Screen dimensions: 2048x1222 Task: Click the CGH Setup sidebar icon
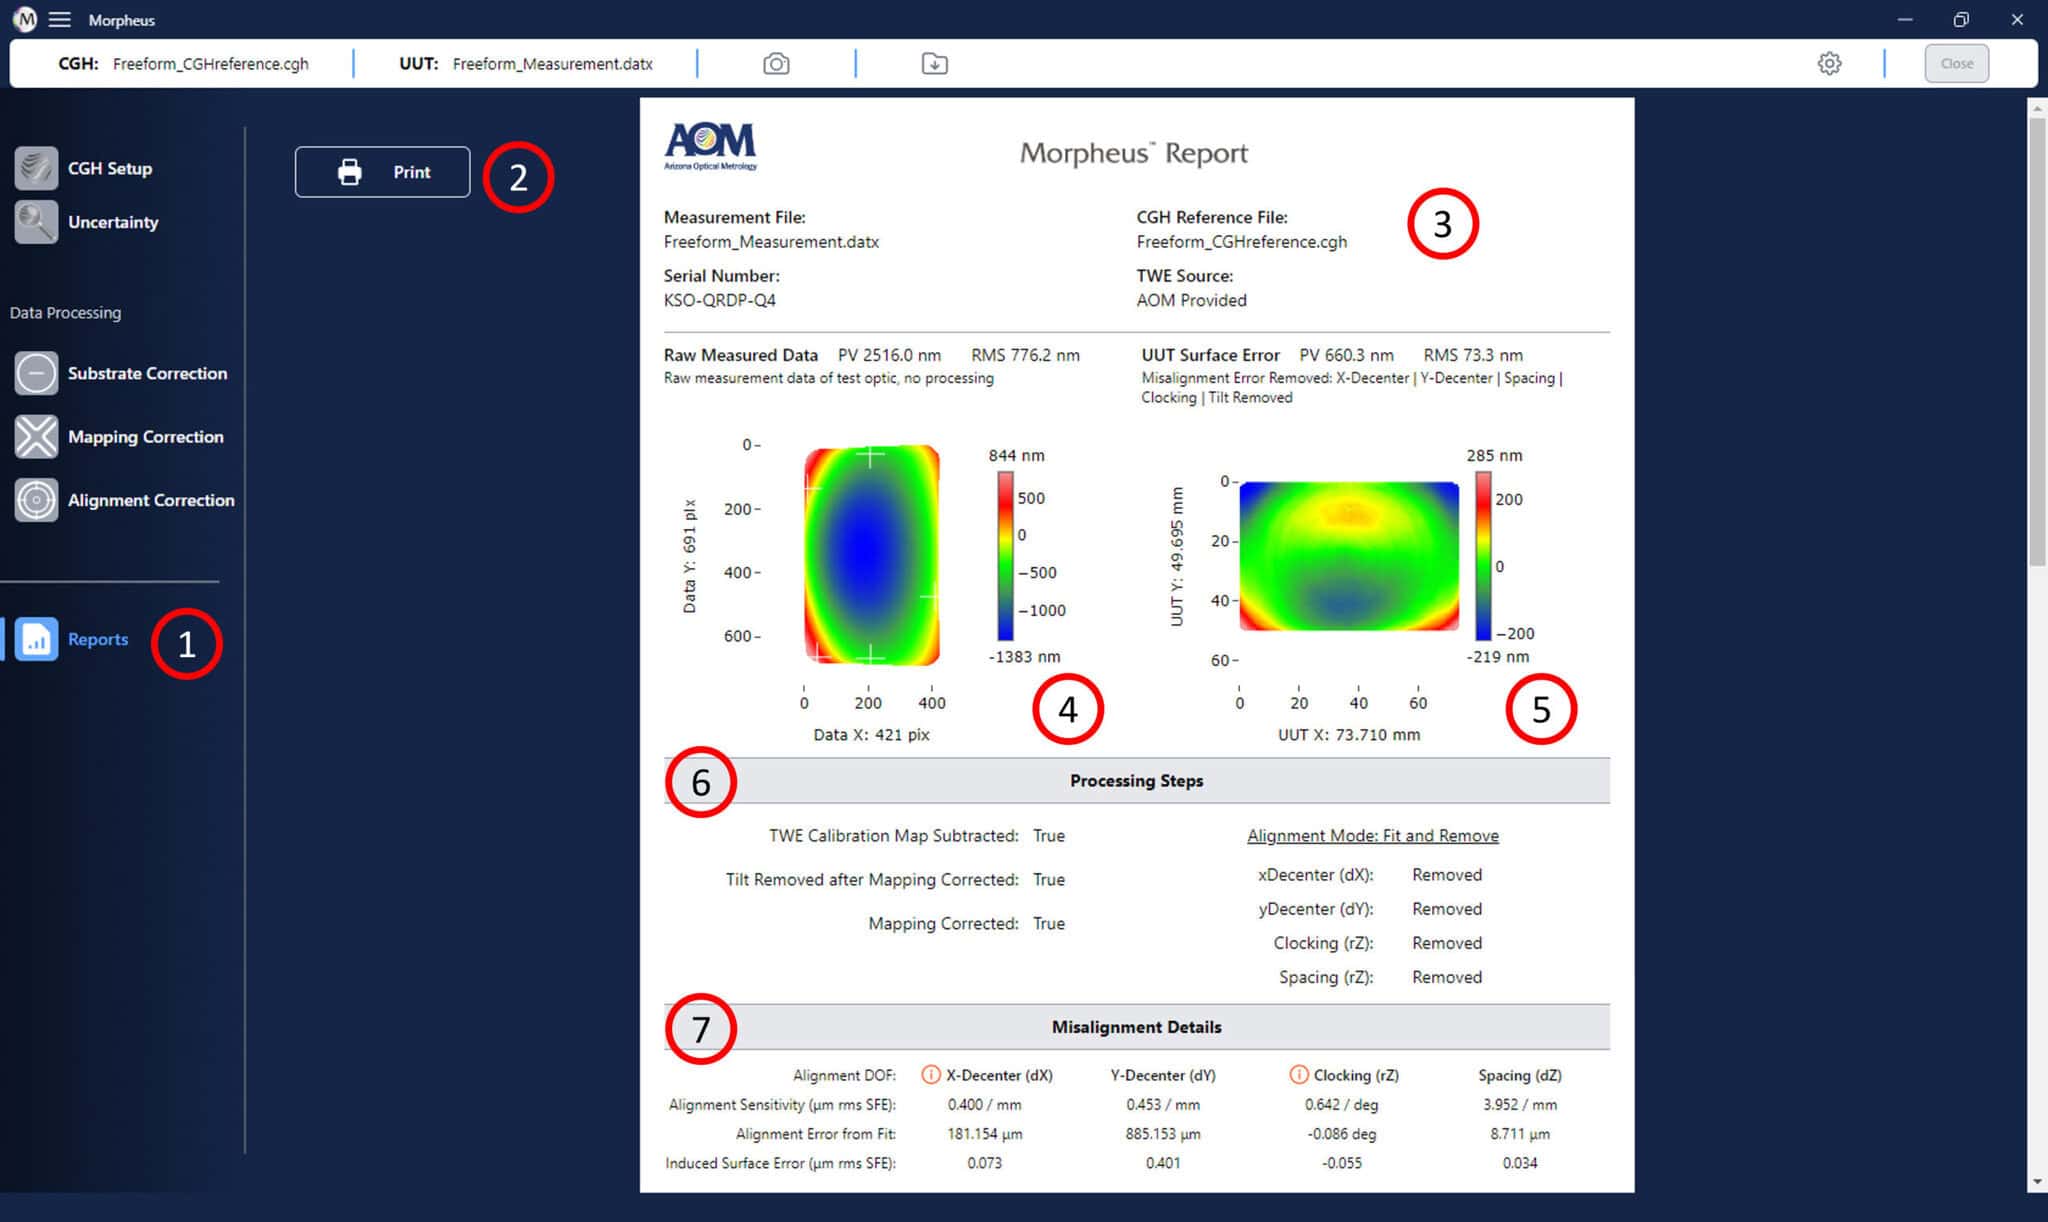pos(36,168)
